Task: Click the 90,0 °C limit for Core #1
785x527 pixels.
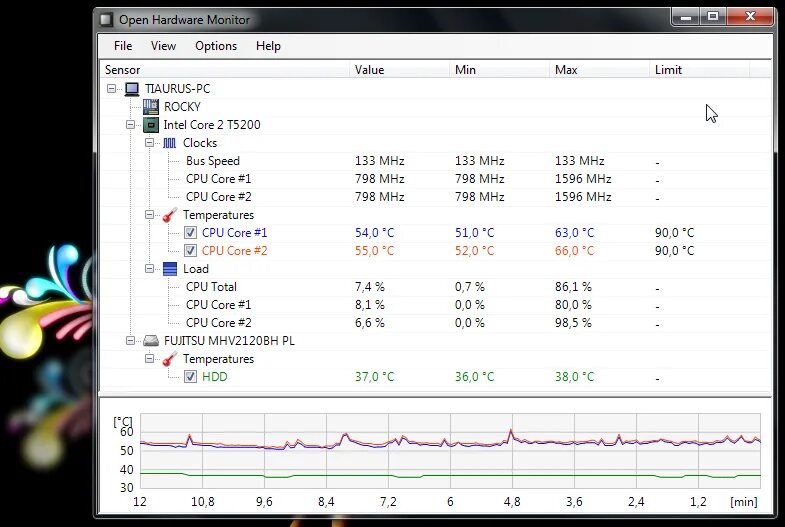Action: (x=674, y=233)
